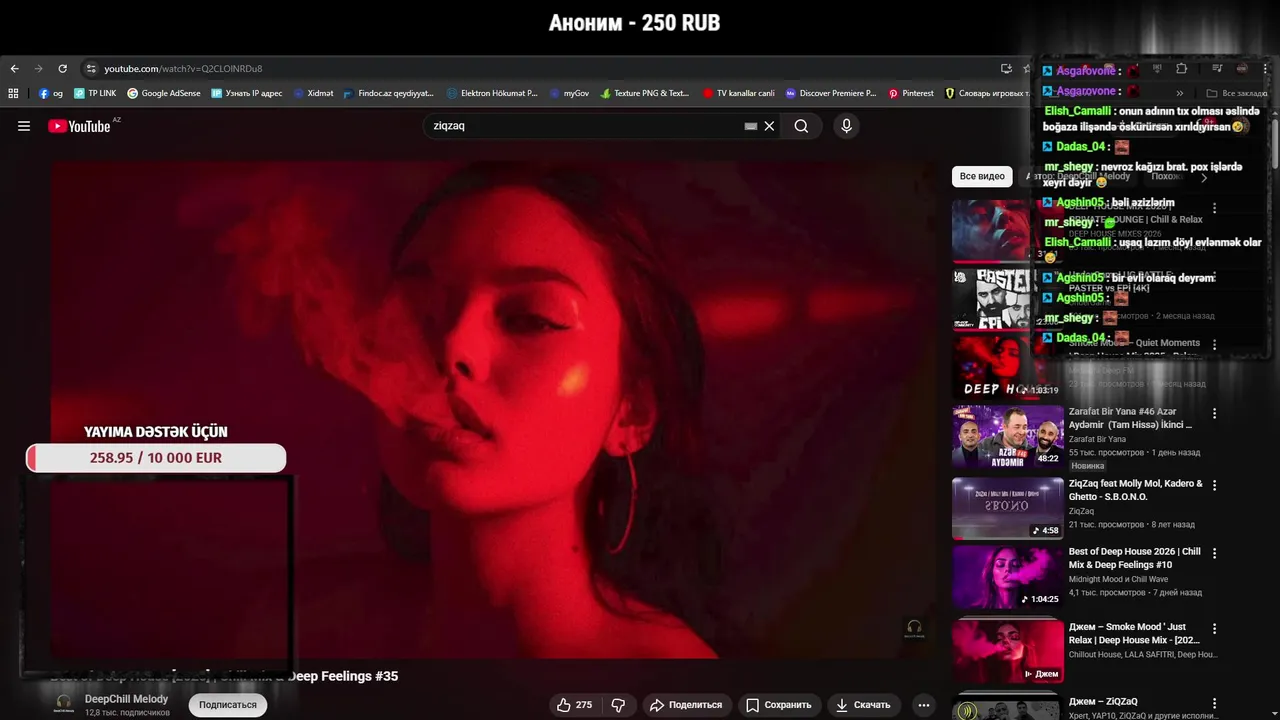Viewport: 1280px width, 720px height.
Task: Open DeepChill Melody channel avatar
Action: (64, 704)
